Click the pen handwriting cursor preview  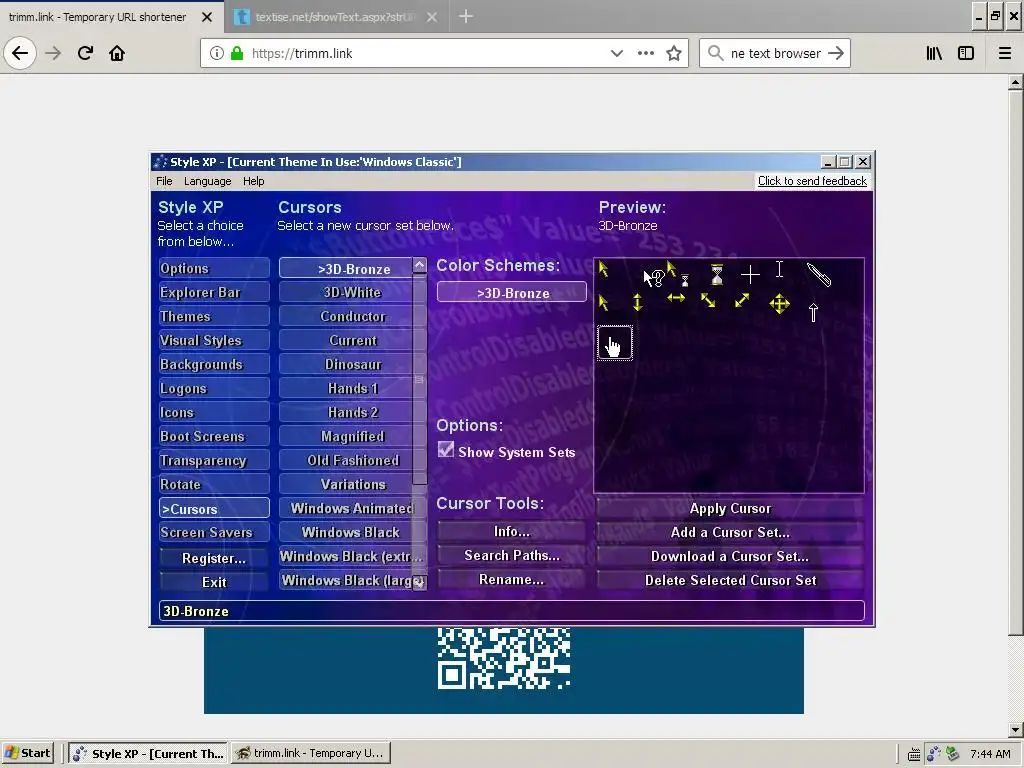pyautogui.click(x=819, y=275)
